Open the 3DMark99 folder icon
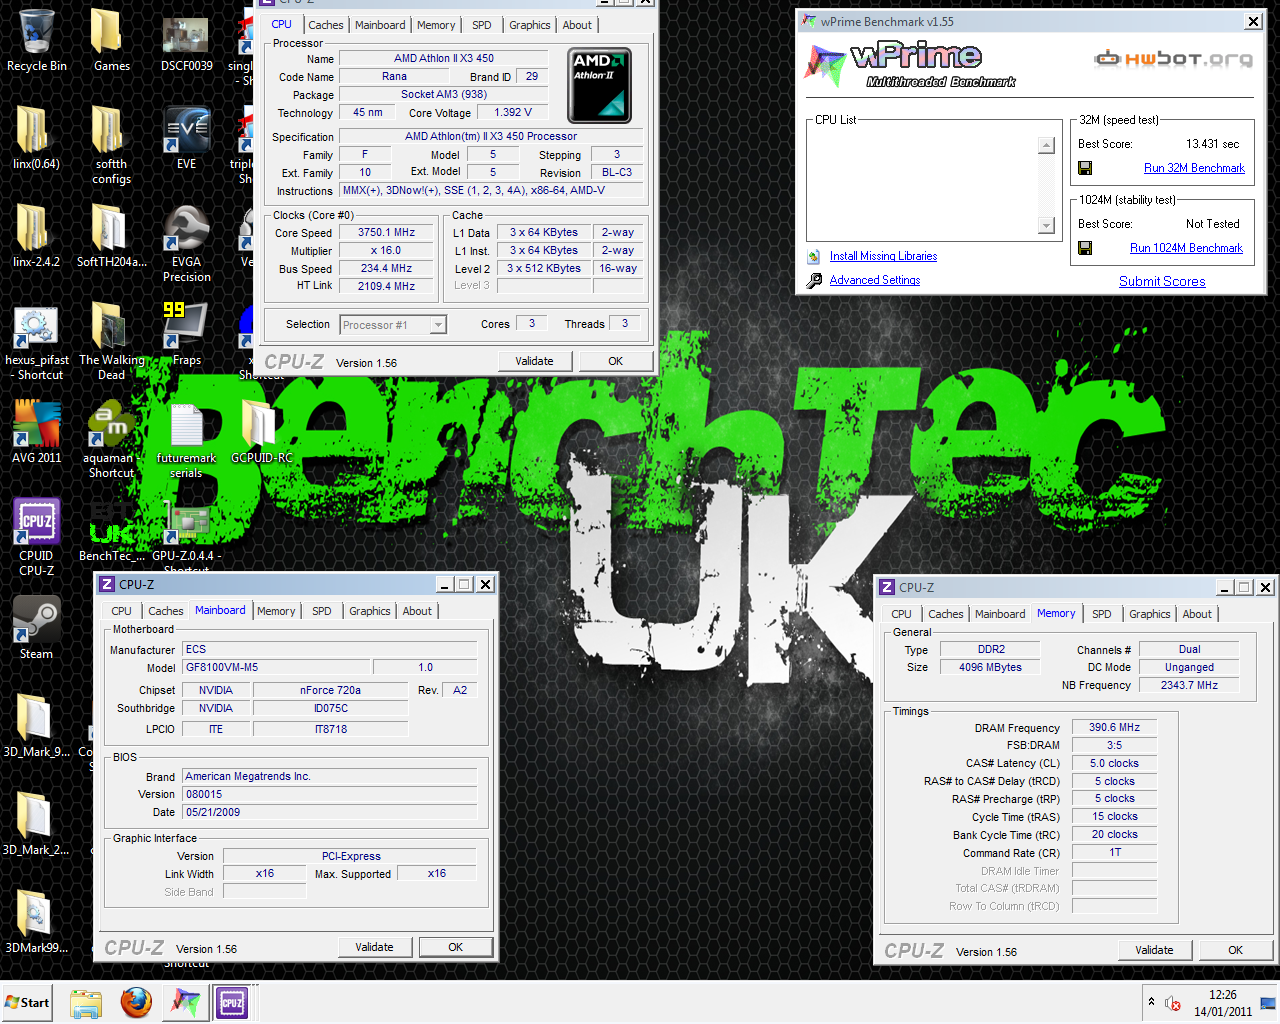The height and width of the screenshot is (1024, 1280). (x=36, y=922)
